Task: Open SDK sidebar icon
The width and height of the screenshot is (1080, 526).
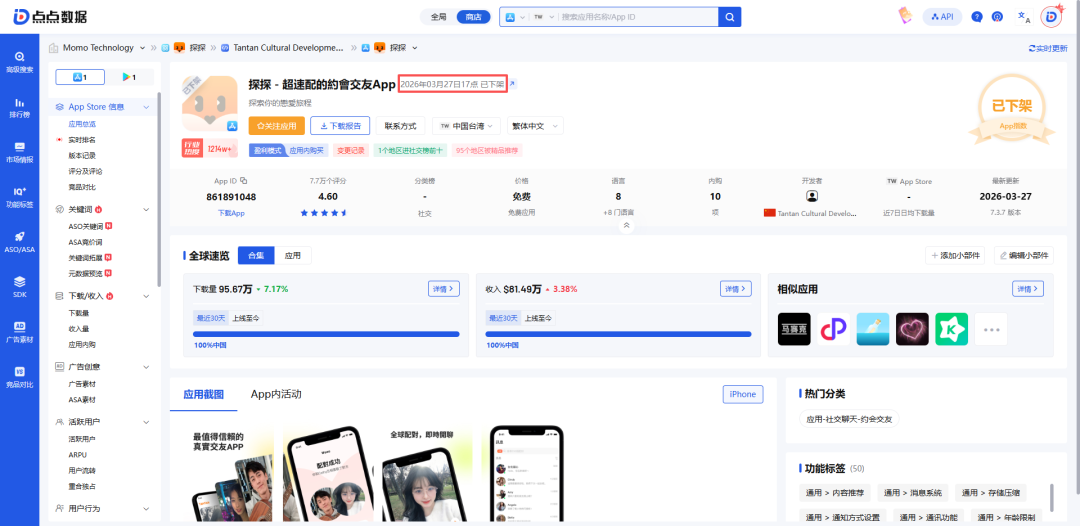Action: pos(19,286)
